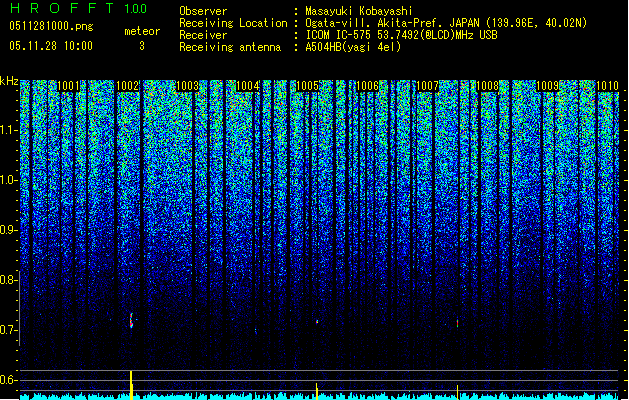
Task: Click the Receiving Location label
Action: point(233,23)
